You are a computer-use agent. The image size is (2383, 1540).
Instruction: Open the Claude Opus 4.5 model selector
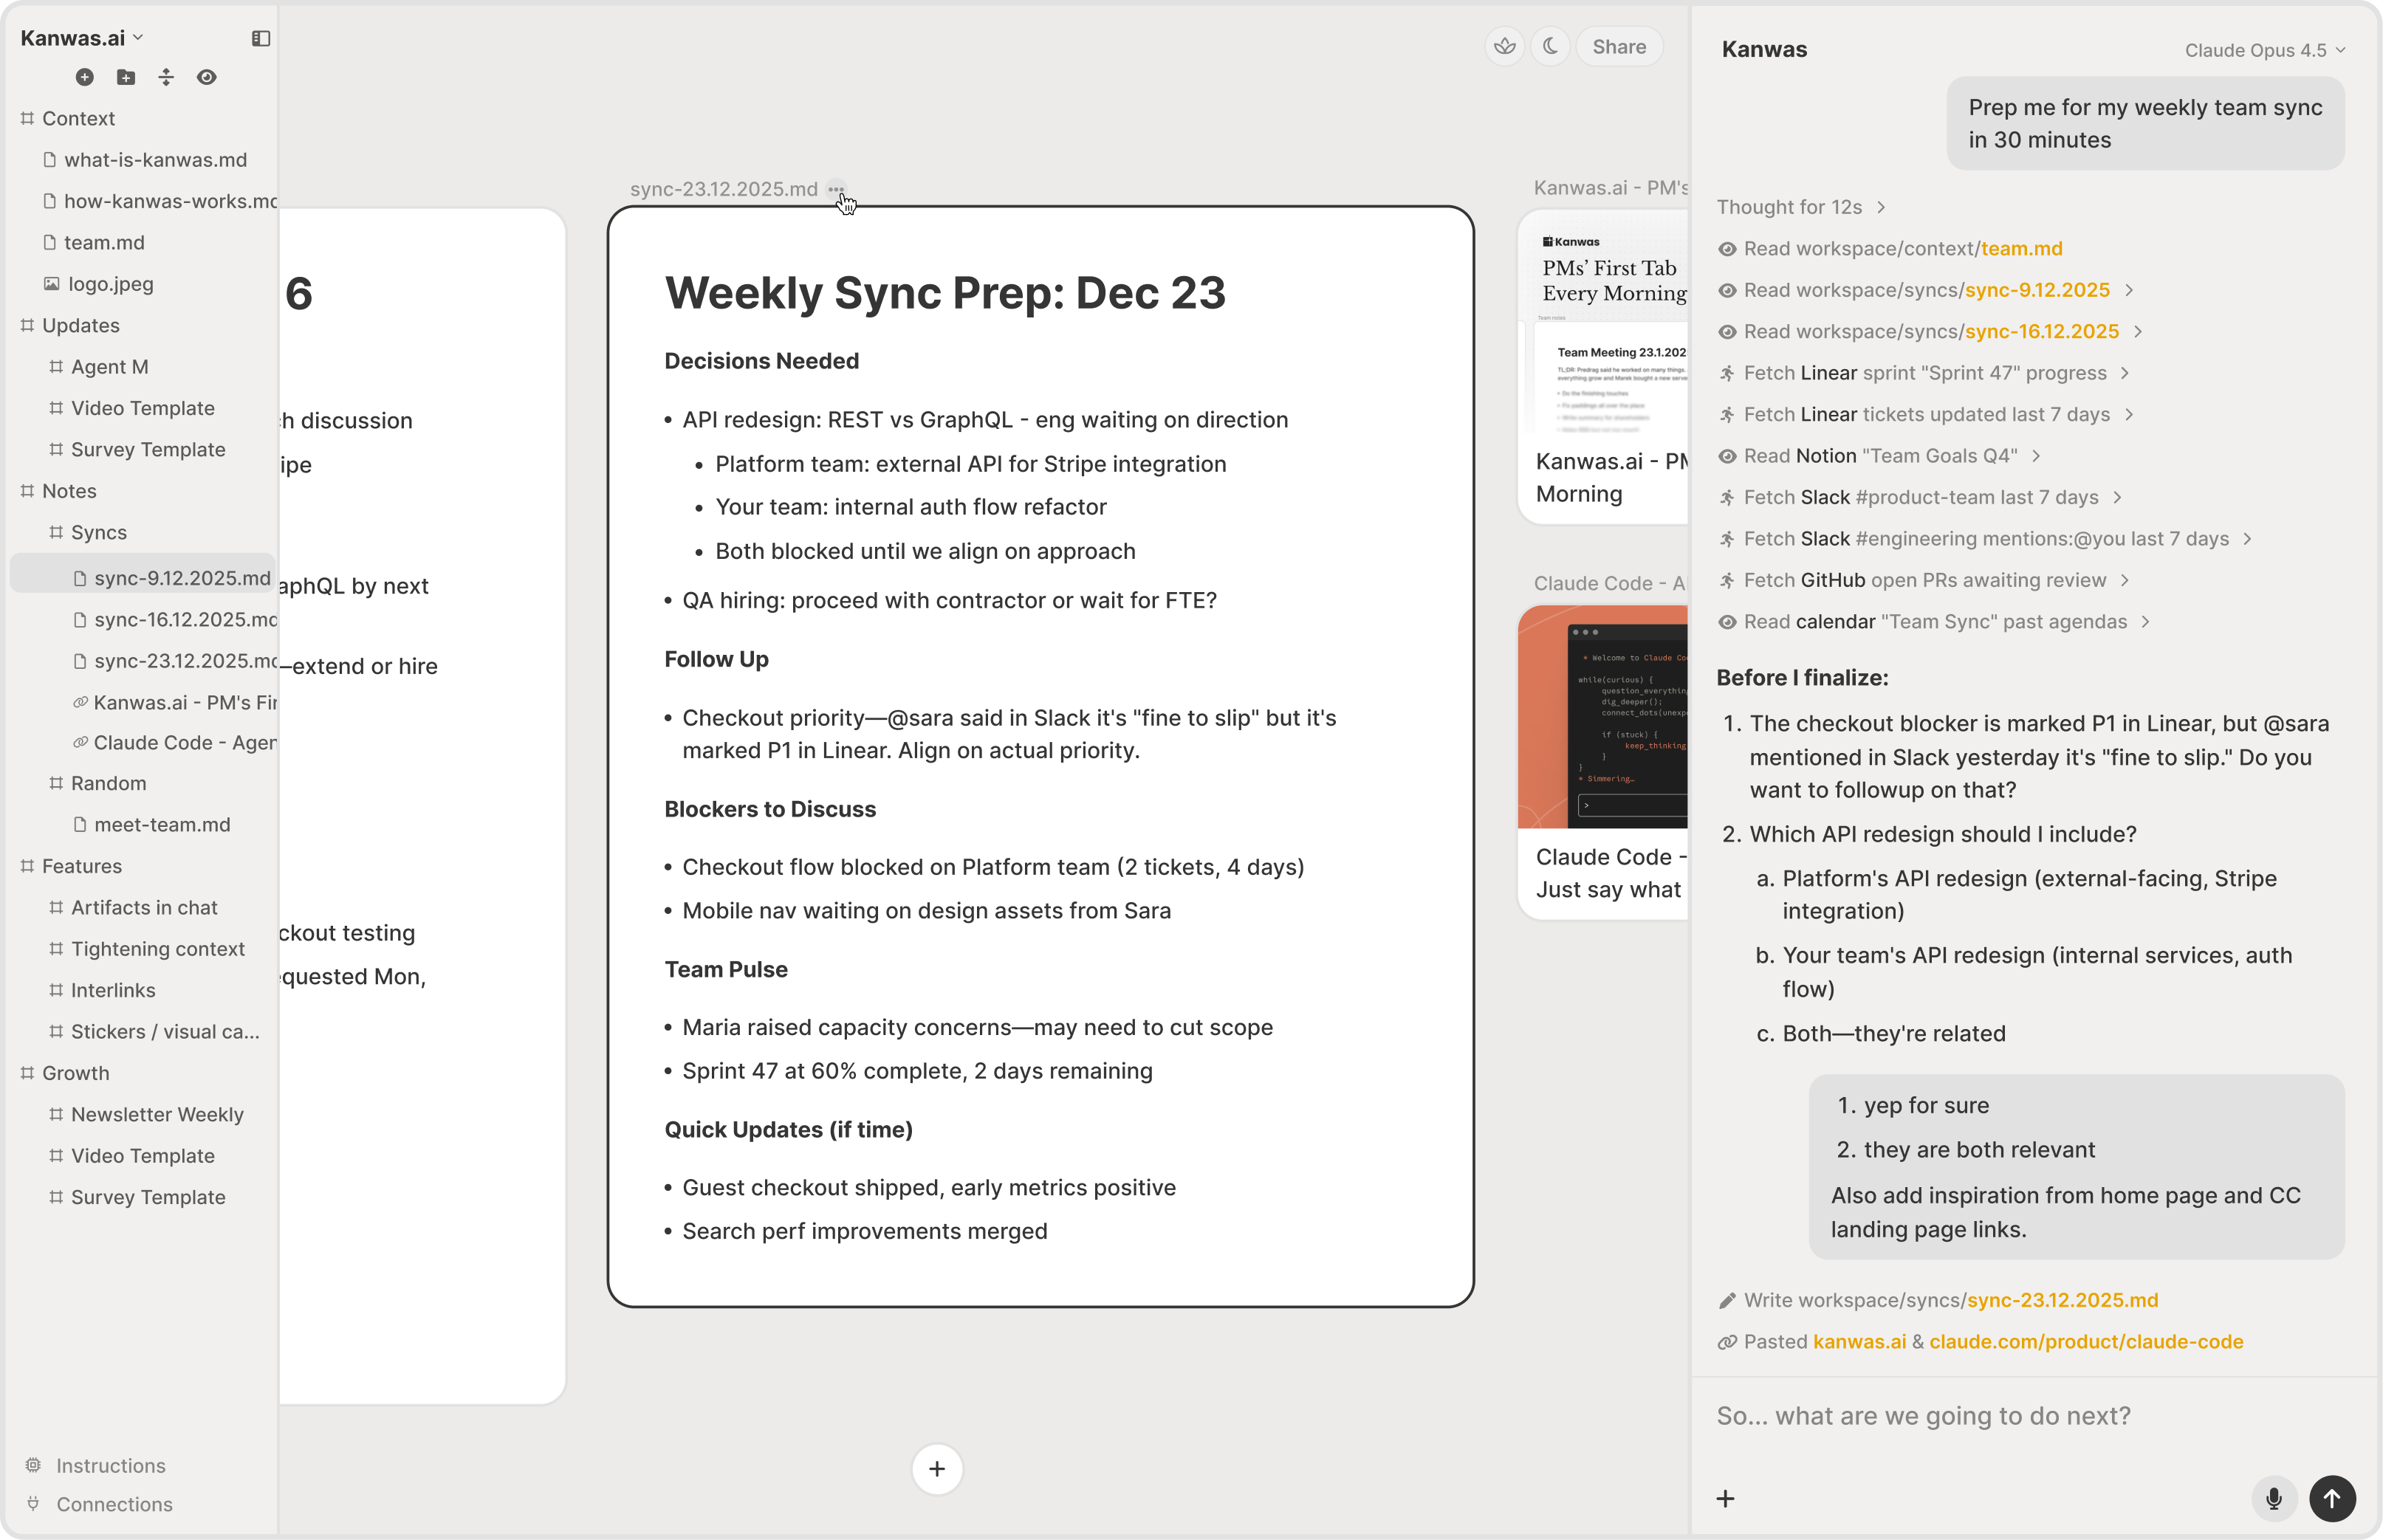point(2264,50)
